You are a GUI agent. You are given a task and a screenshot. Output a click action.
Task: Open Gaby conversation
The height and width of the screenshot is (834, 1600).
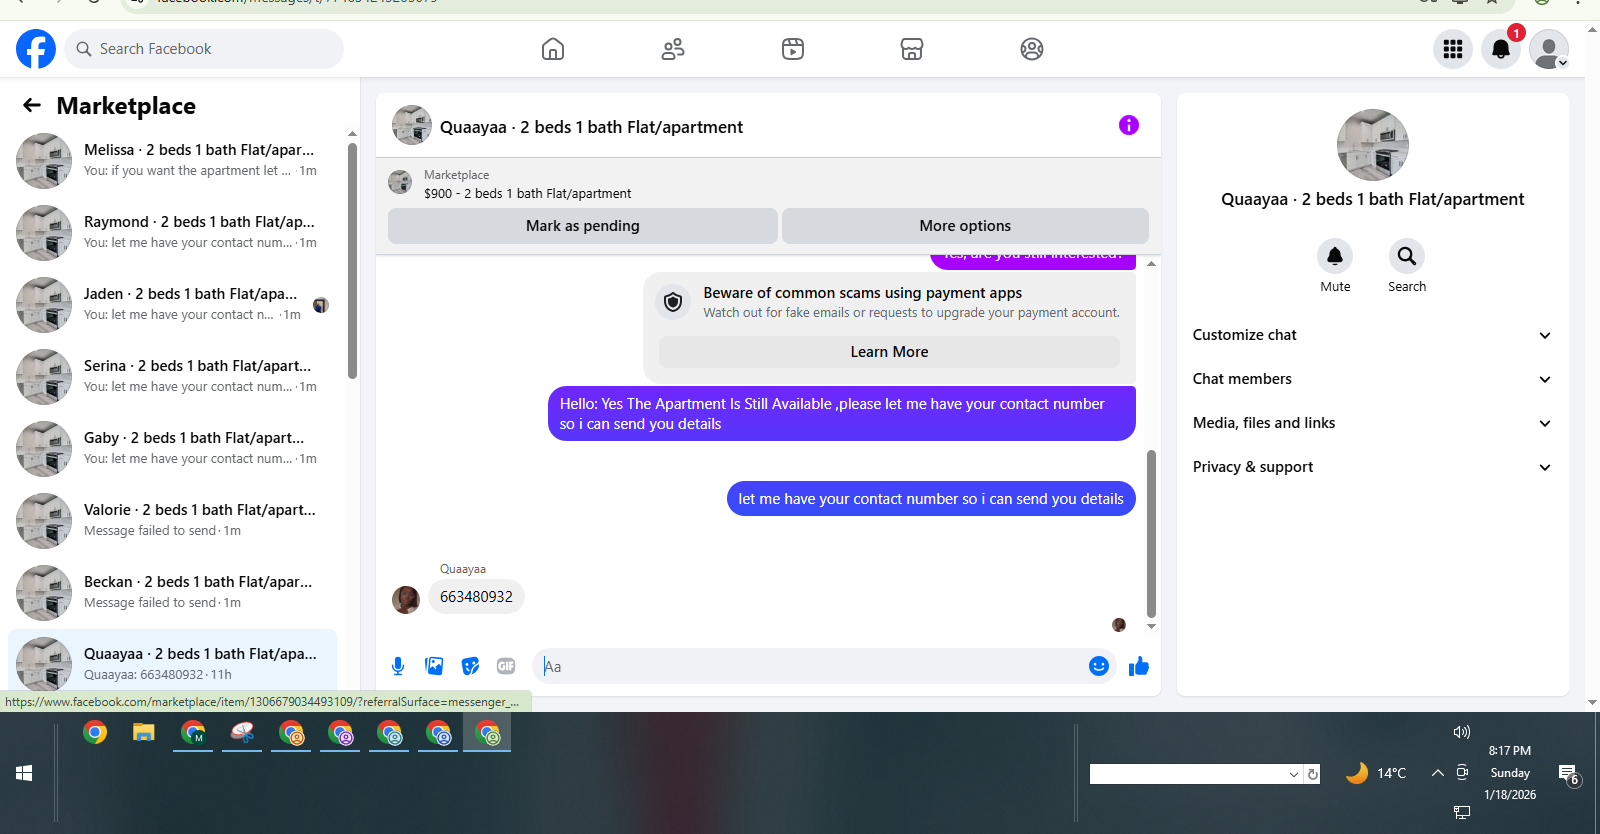coord(172,449)
